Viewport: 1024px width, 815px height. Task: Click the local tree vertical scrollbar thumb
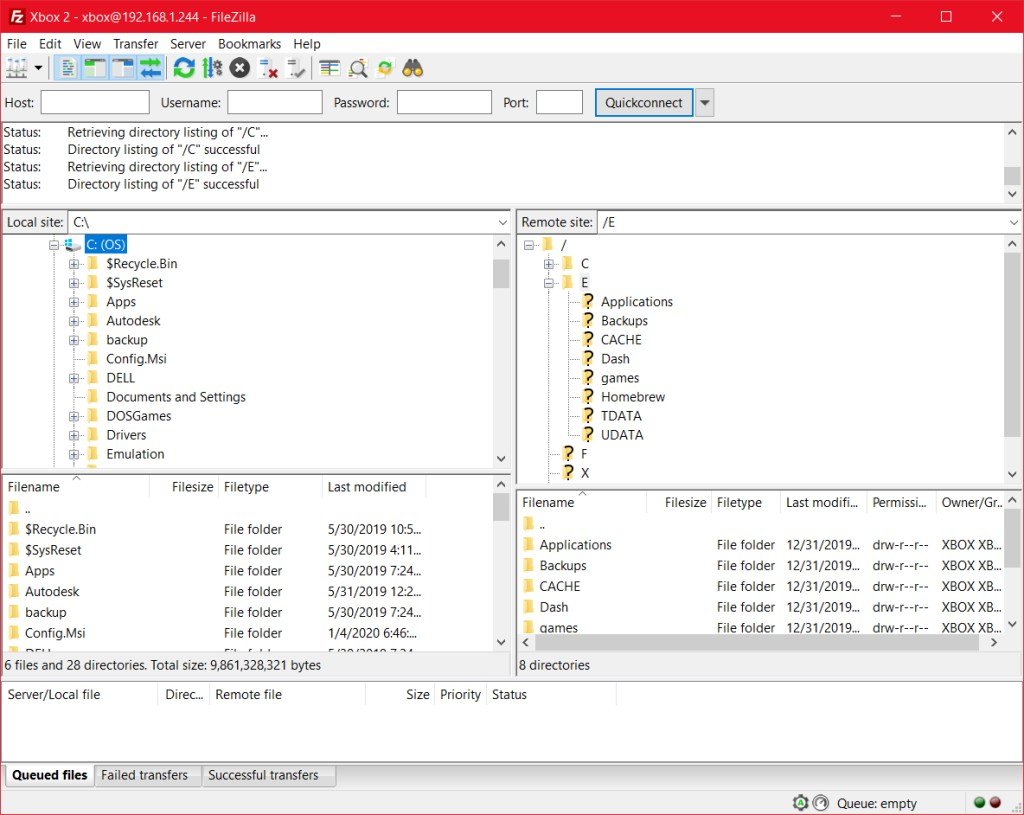[x=501, y=274]
